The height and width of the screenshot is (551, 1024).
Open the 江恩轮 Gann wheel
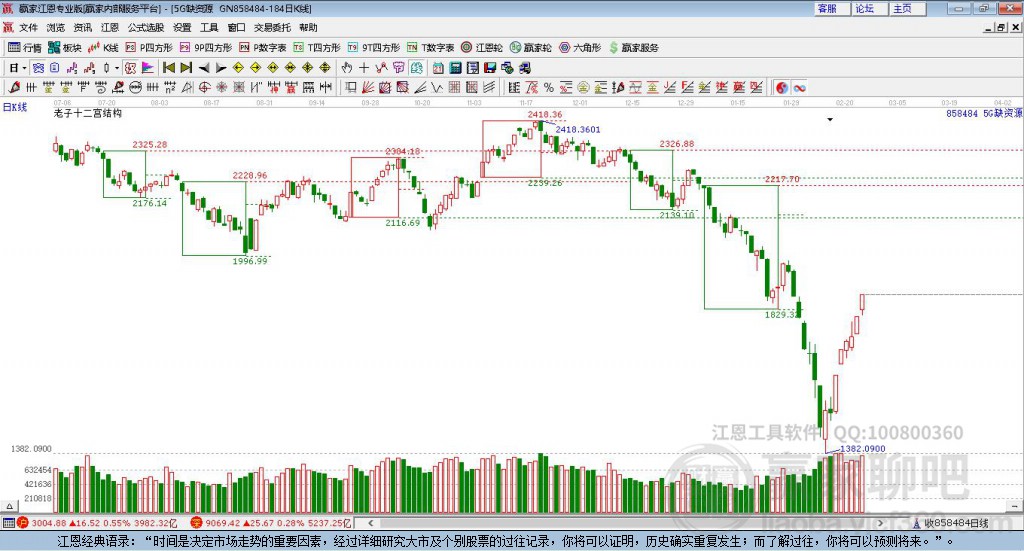point(482,48)
